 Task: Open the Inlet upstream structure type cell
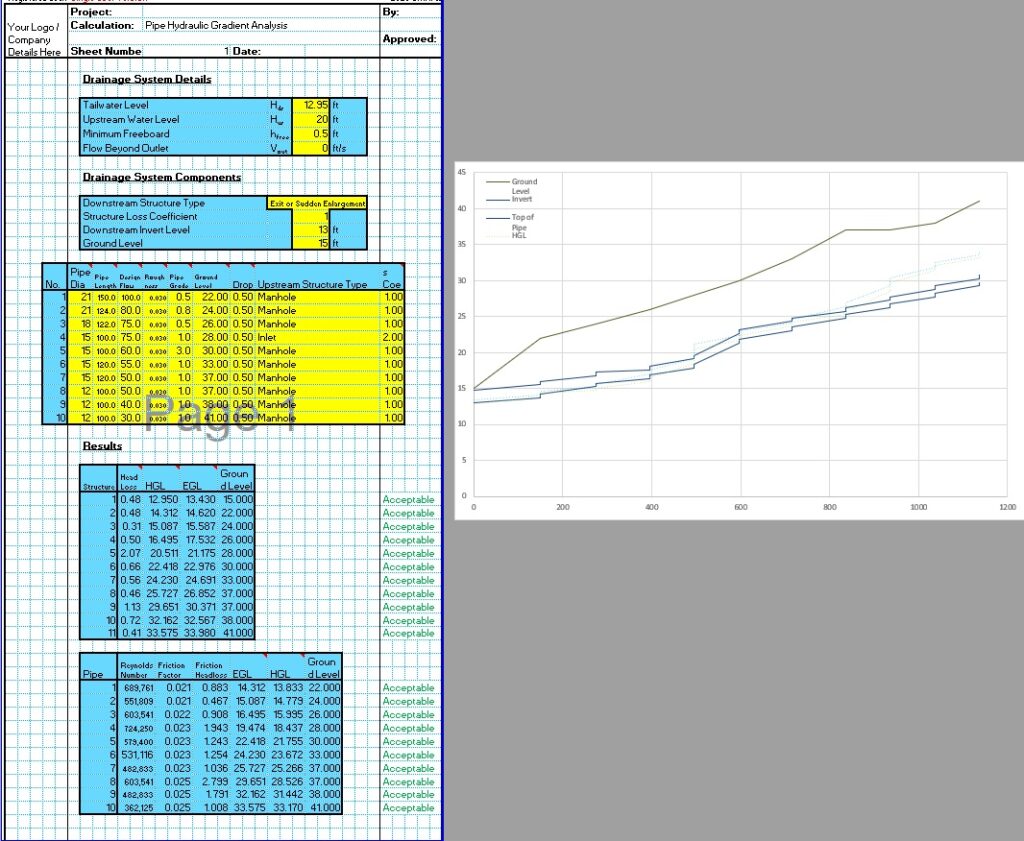[x=312, y=338]
